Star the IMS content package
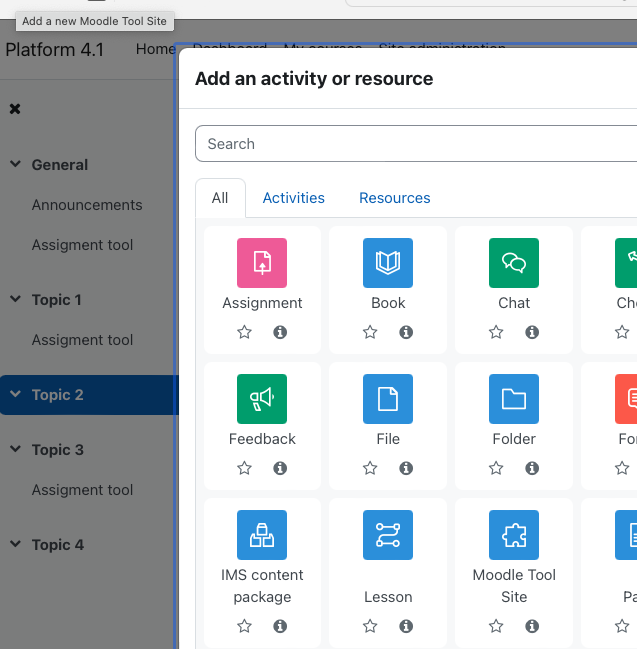Image resolution: width=637 pixels, height=649 pixels. 244,626
